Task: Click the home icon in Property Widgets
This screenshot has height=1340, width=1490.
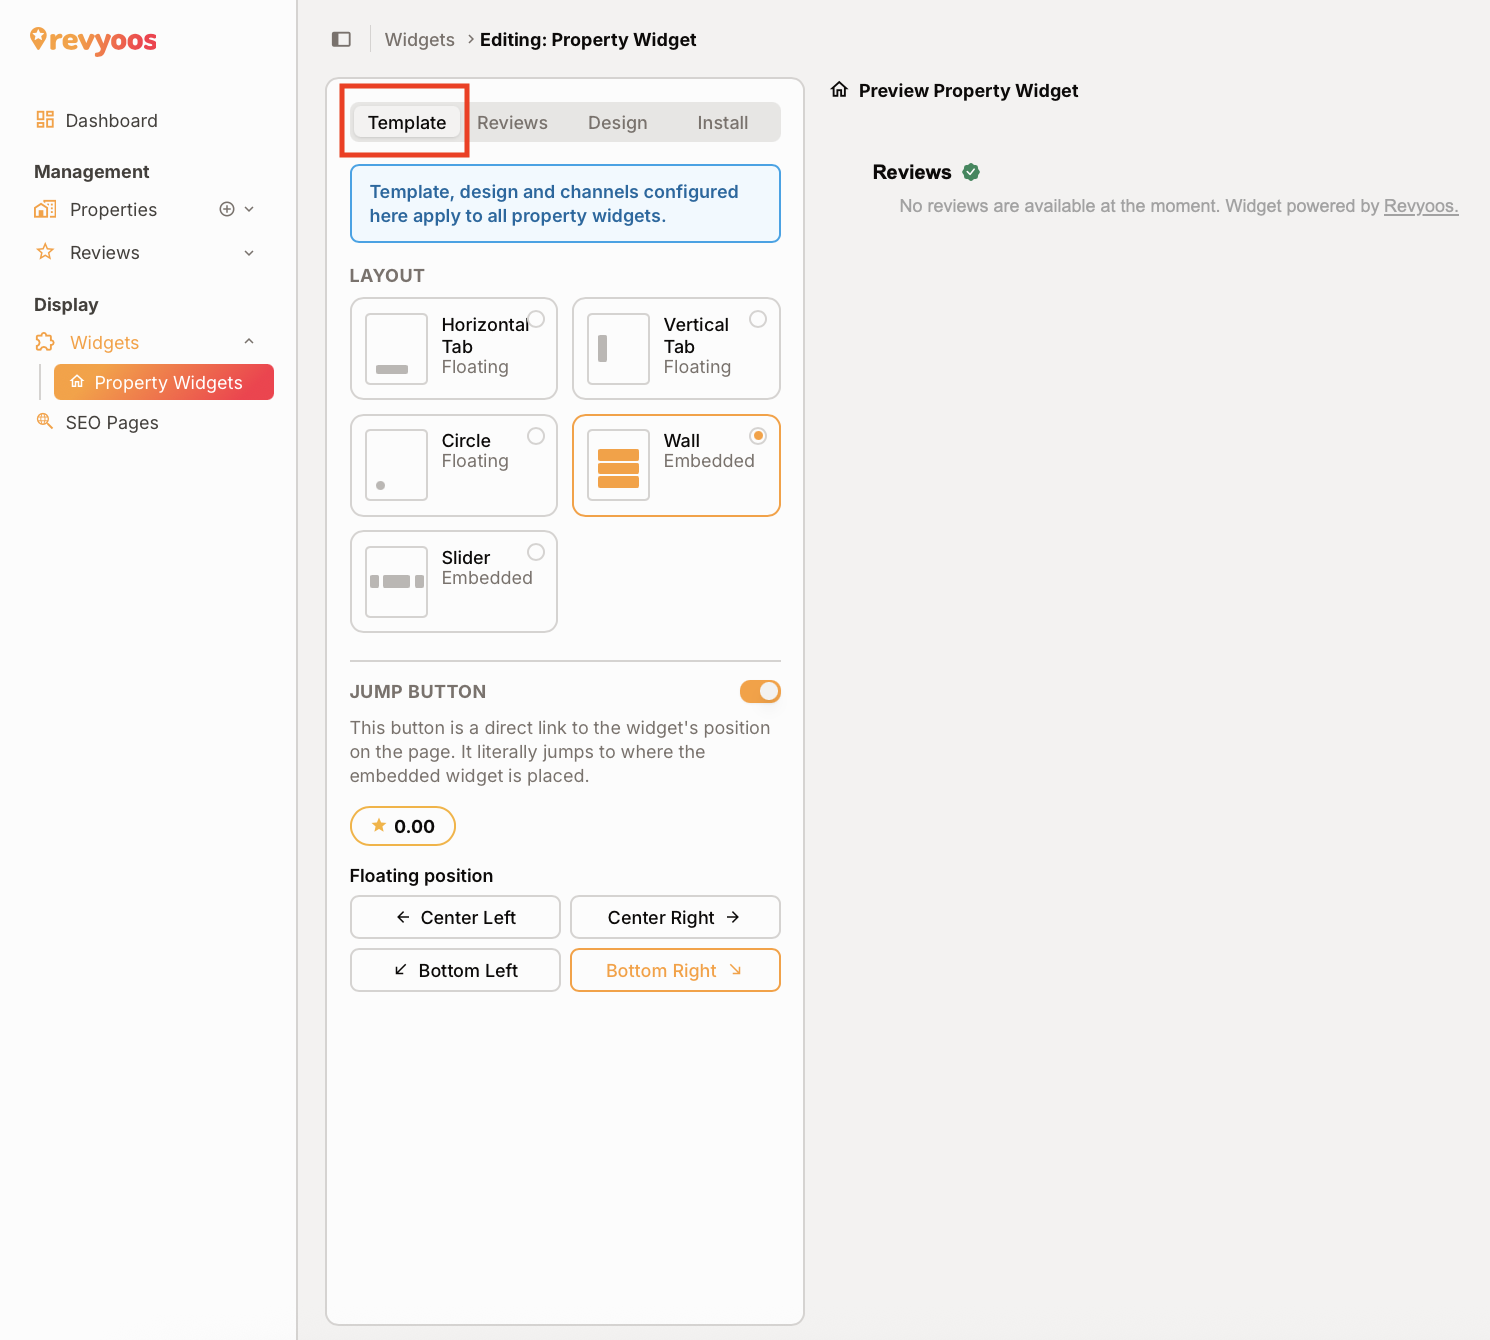Action: click(77, 382)
